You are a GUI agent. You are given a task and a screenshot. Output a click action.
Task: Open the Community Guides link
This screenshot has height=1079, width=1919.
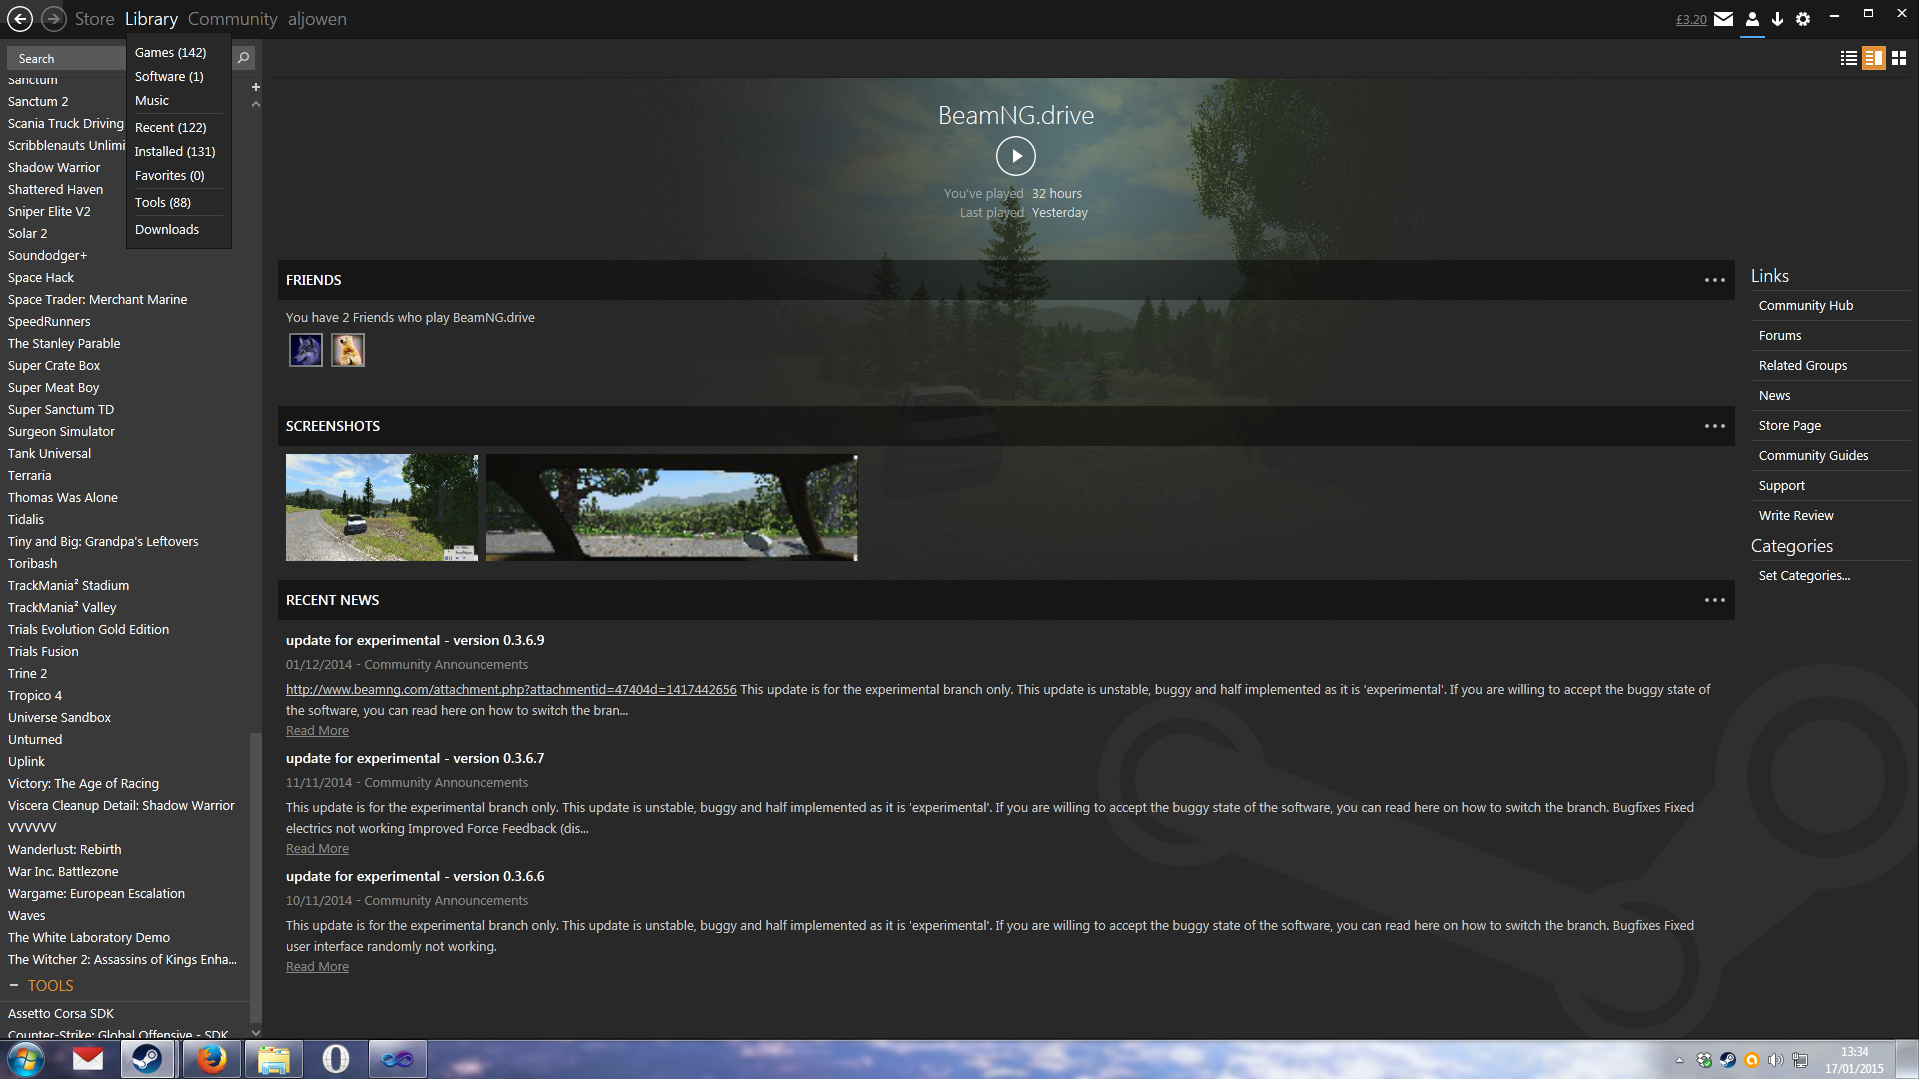pyautogui.click(x=1813, y=455)
